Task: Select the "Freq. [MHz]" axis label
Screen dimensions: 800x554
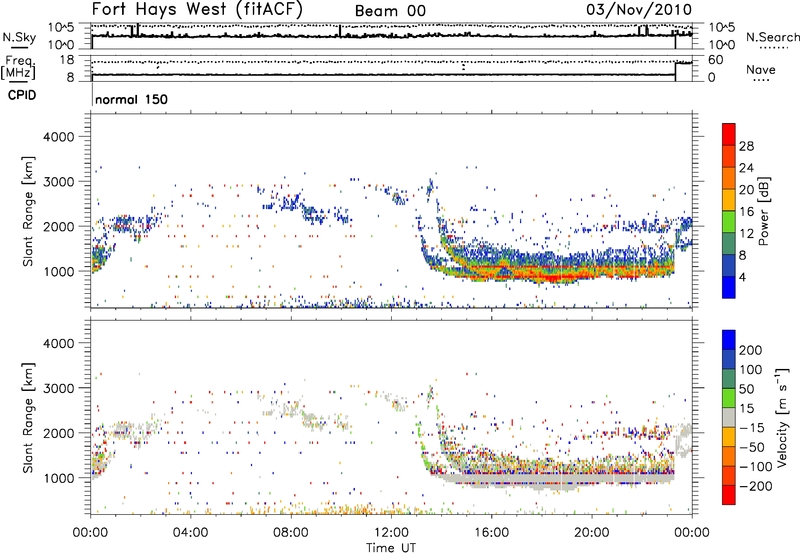Action: coord(18,68)
